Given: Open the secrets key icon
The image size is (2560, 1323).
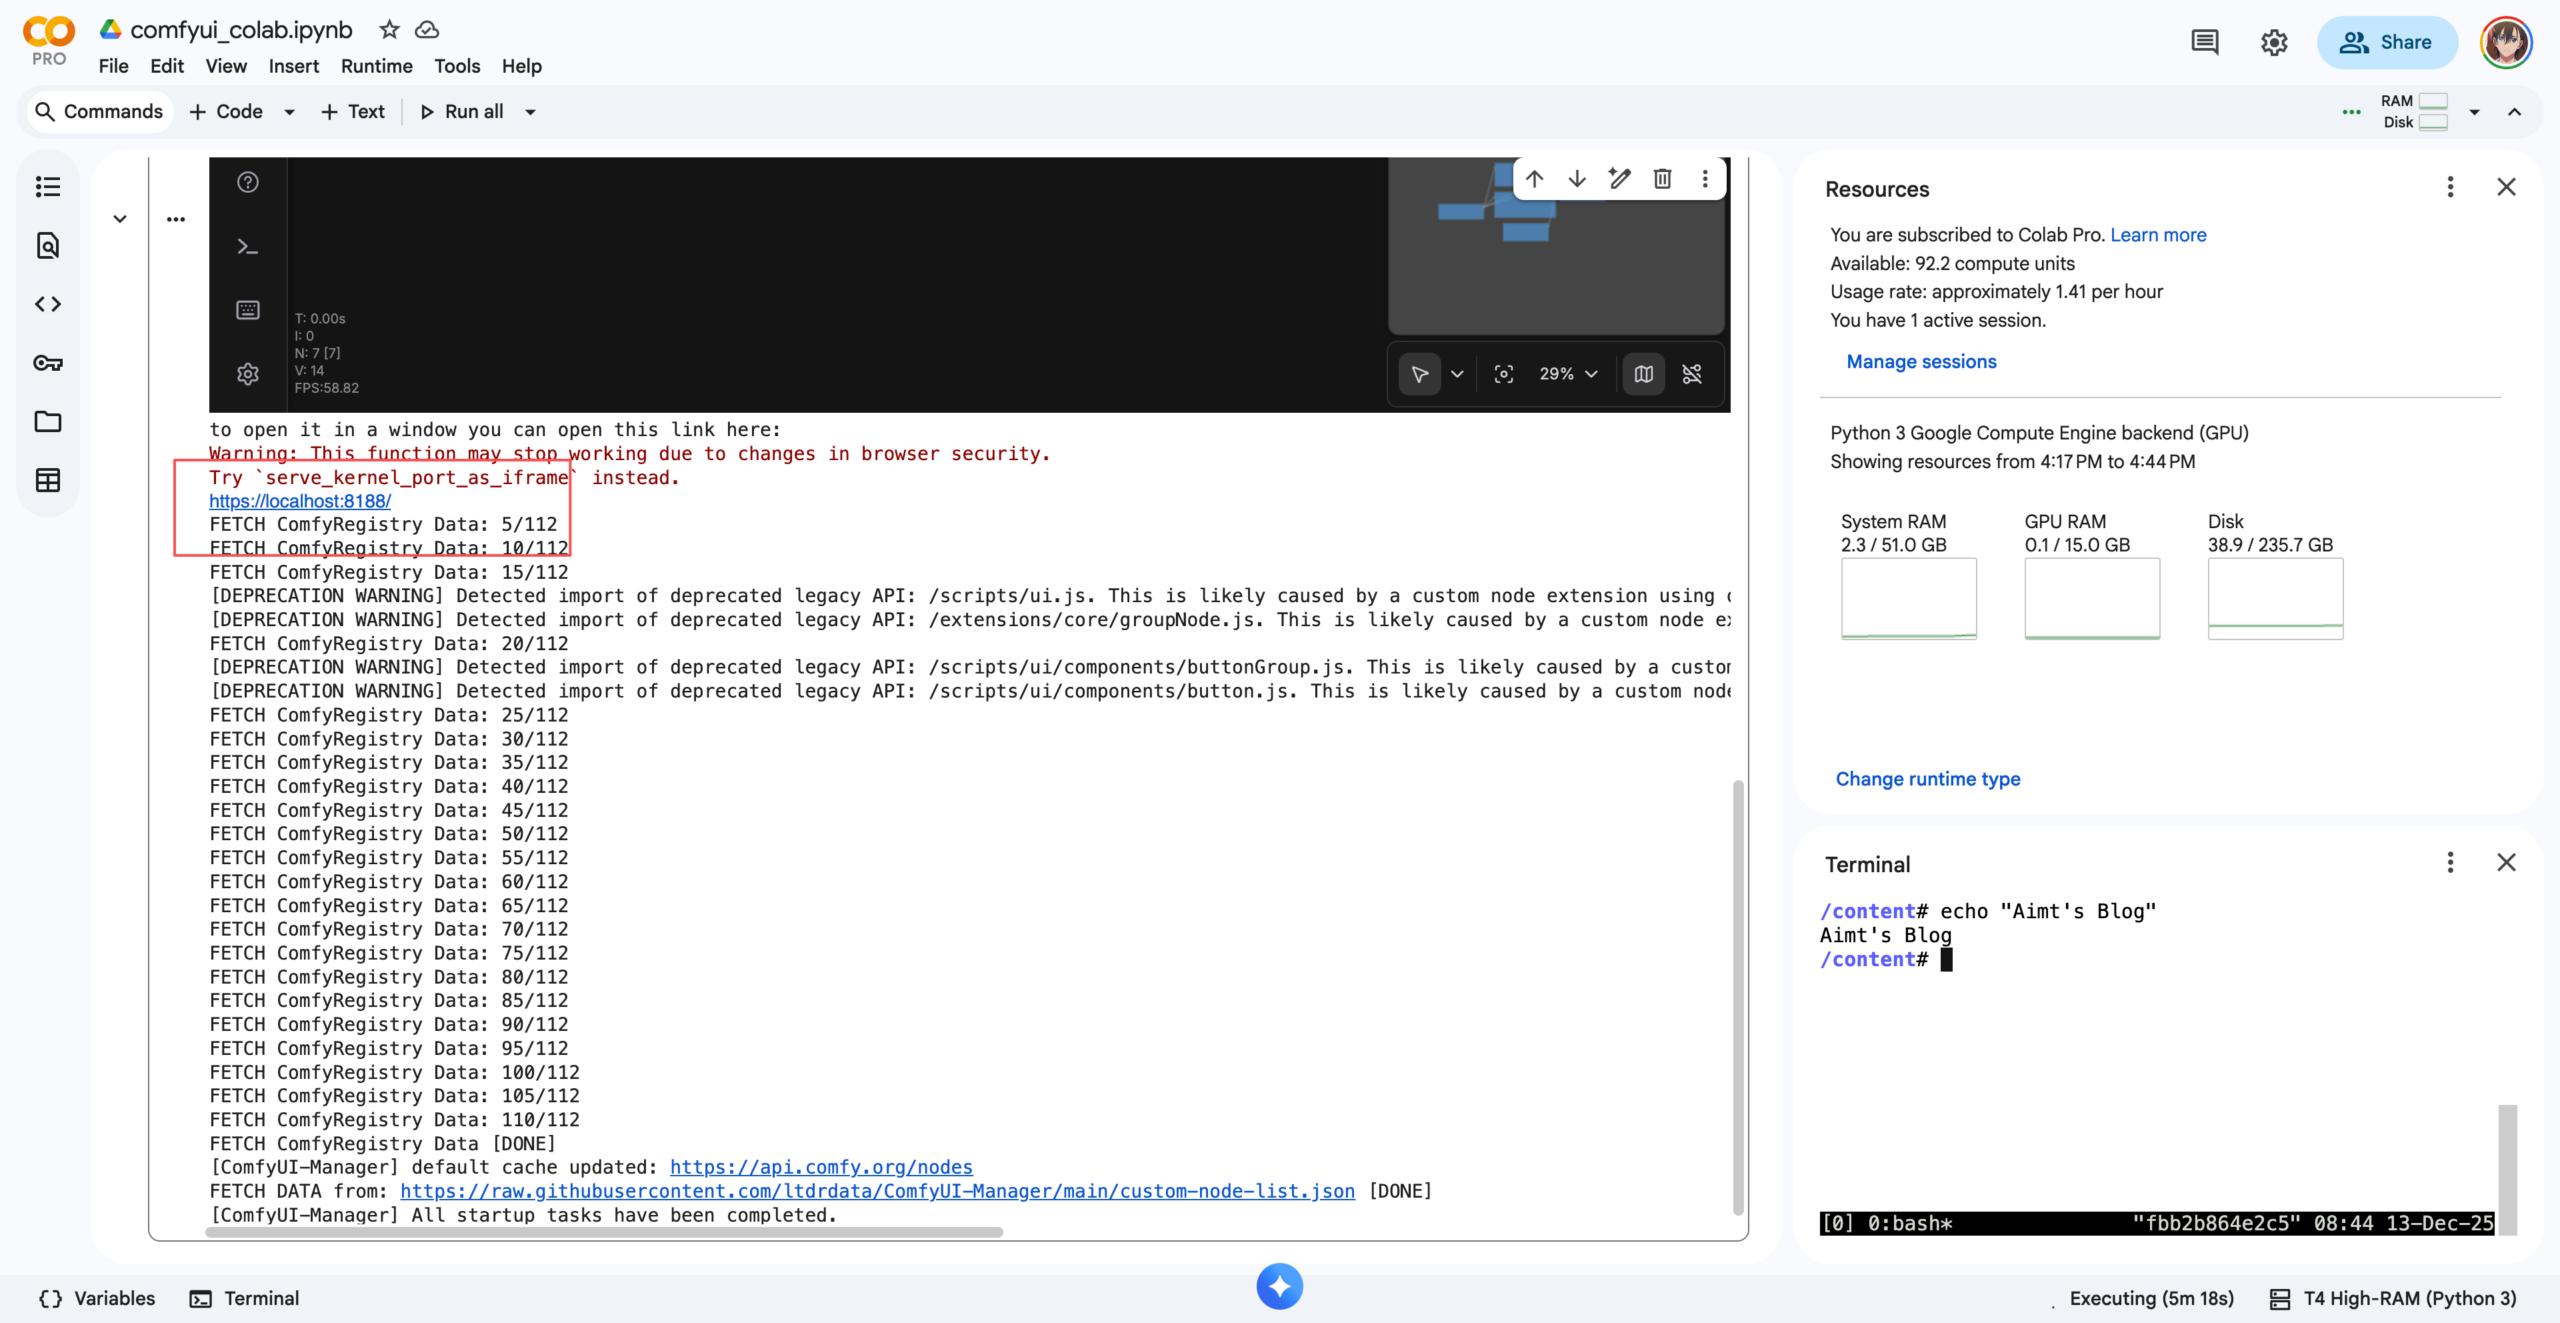Looking at the screenshot, I should [x=47, y=363].
